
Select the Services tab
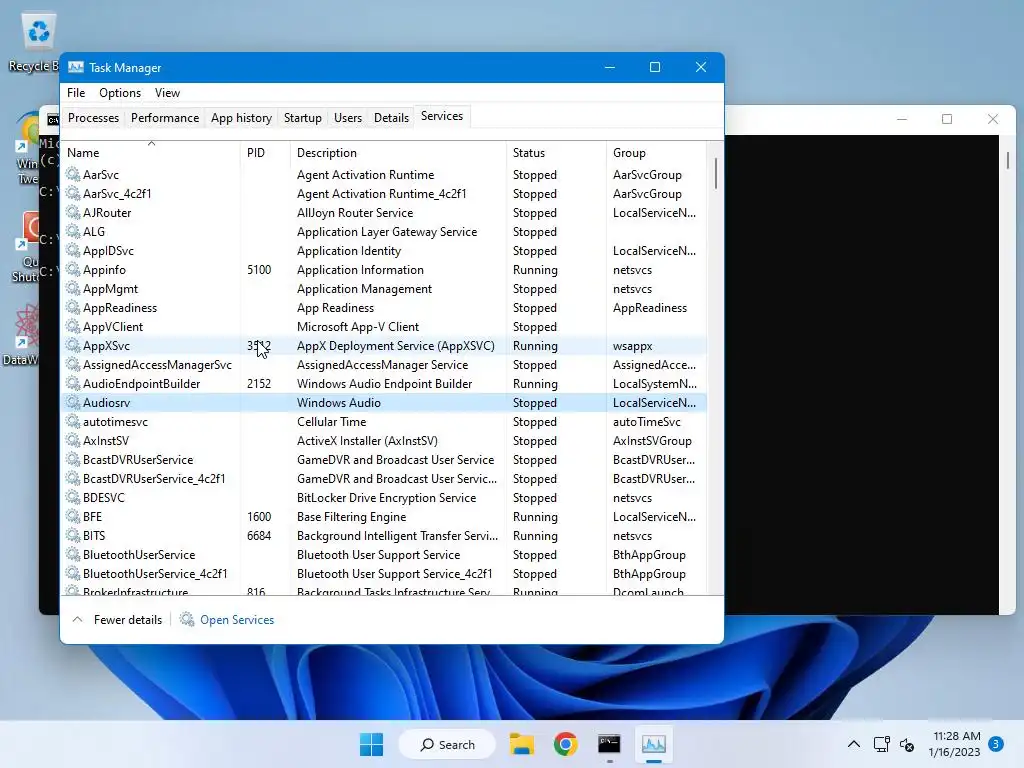coord(441,116)
